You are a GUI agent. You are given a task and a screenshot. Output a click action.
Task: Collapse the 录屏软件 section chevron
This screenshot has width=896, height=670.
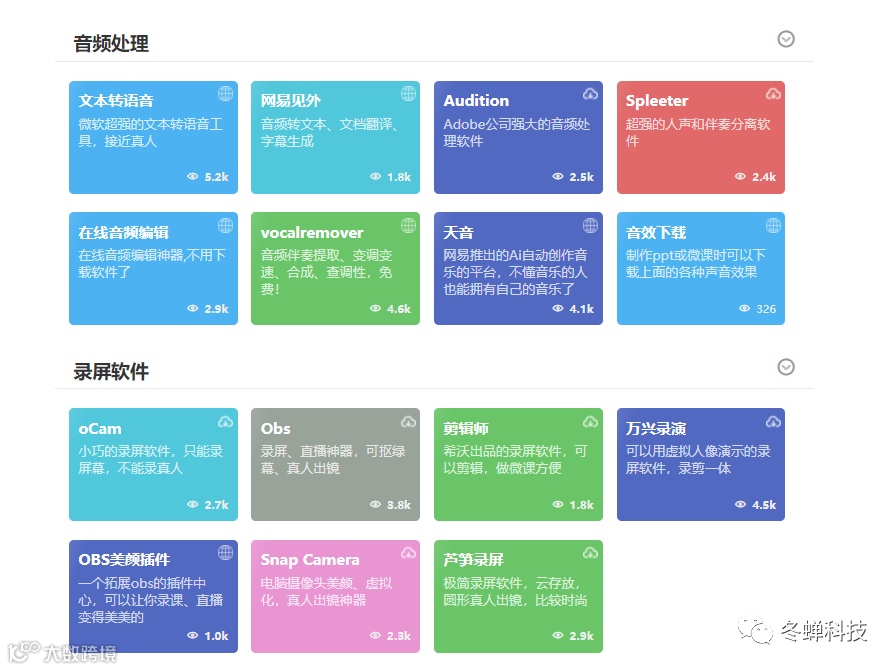pyautogui.click(x=786, y=367)
